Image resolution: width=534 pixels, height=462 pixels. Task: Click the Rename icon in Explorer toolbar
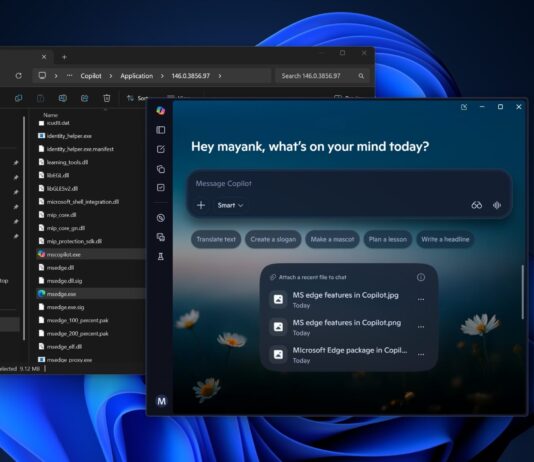(x=63, y=98)
